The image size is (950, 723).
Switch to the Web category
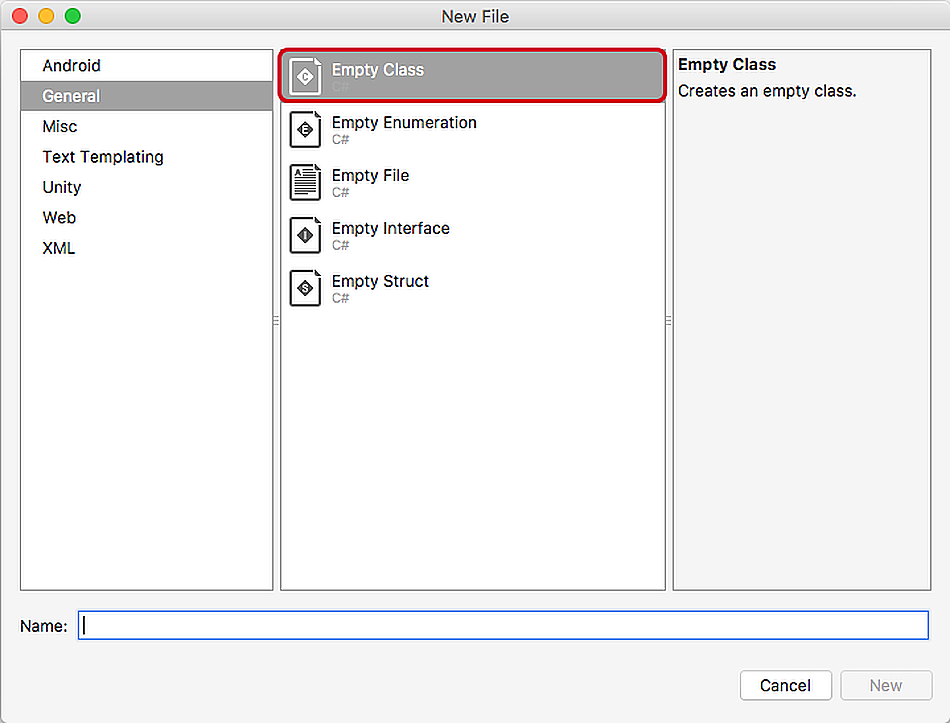59,218
